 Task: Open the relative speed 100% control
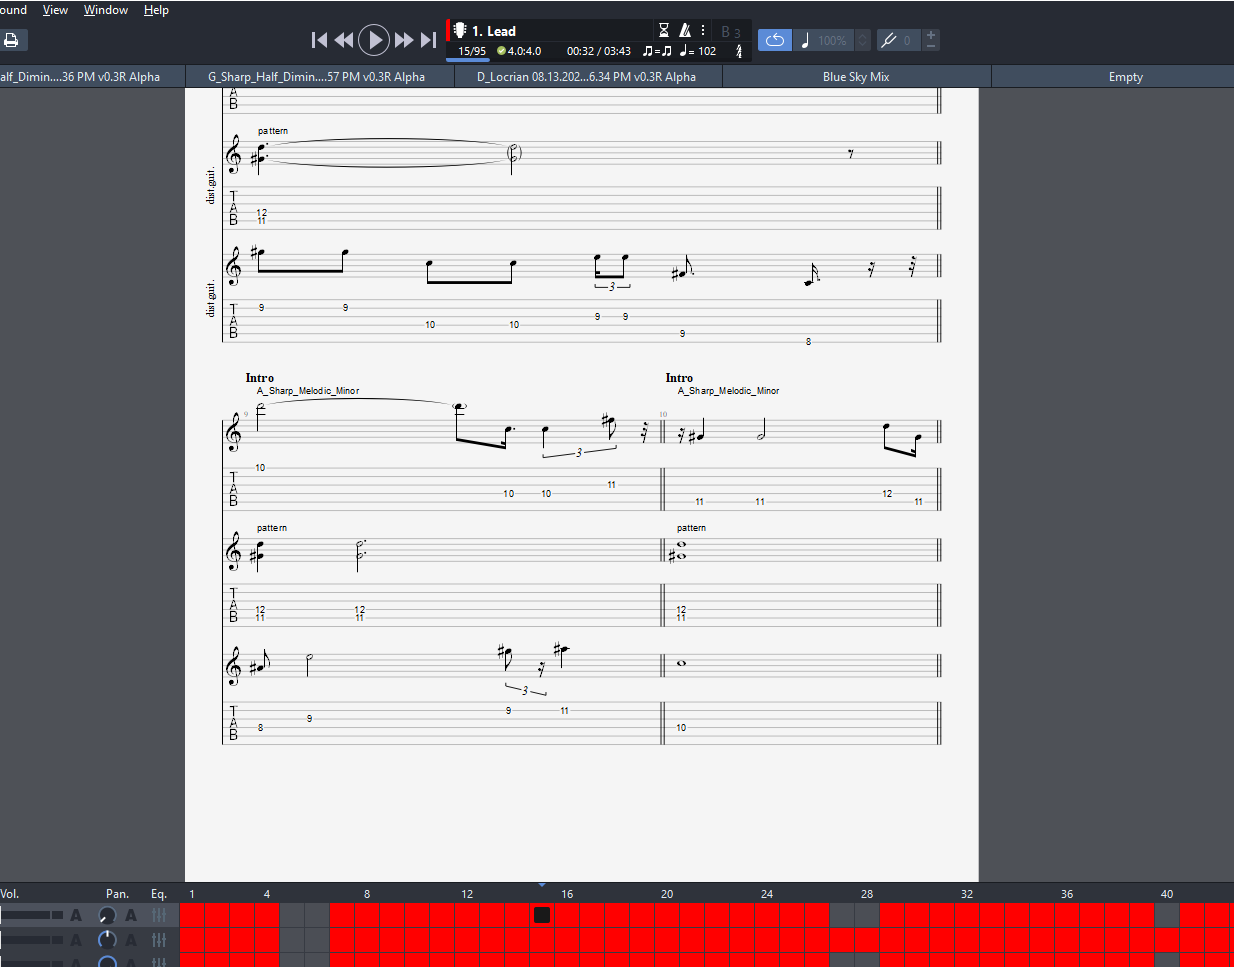tap(832, 40)
